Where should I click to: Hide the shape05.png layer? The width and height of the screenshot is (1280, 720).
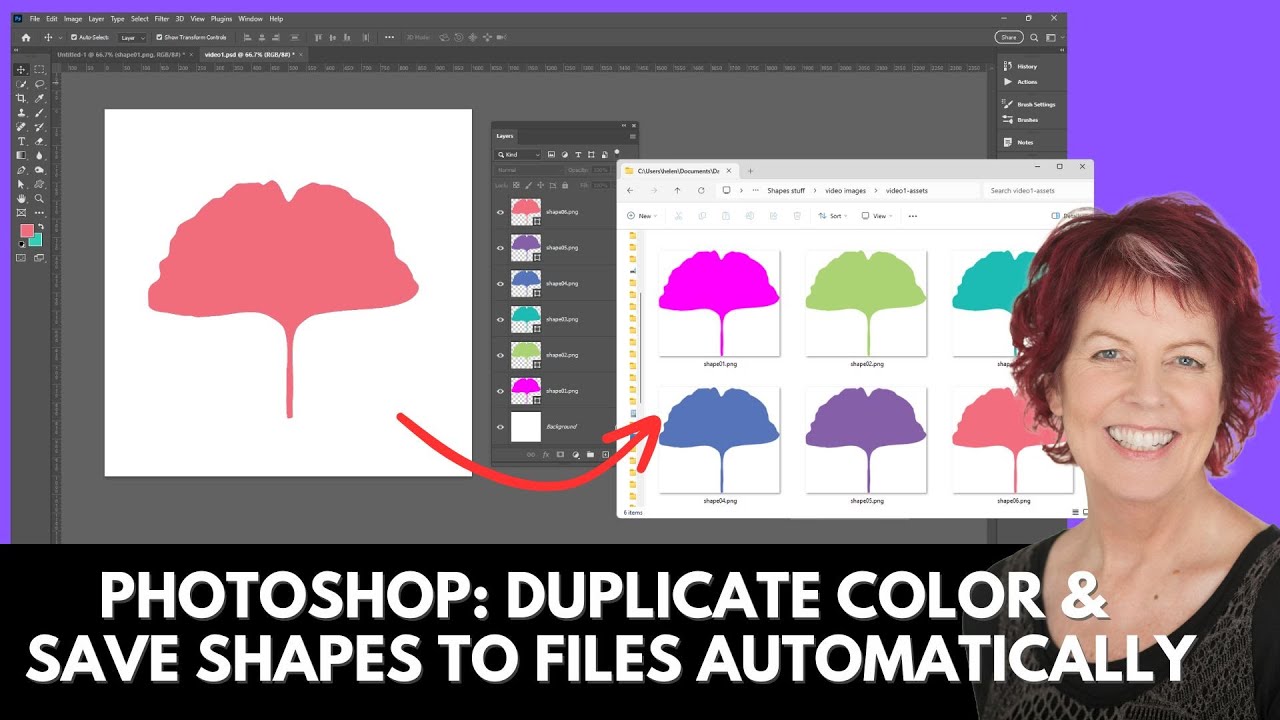(x=500, y=248)
